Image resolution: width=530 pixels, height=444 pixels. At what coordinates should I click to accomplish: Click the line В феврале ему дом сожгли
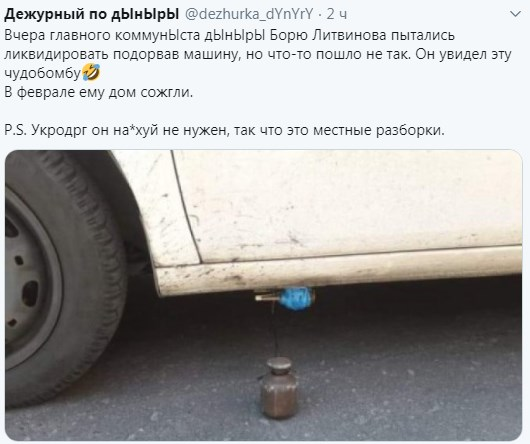(98, 92)
